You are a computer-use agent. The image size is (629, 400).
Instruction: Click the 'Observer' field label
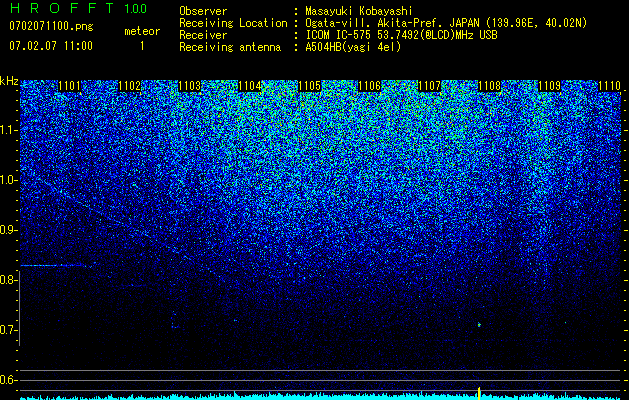[203, 11]
